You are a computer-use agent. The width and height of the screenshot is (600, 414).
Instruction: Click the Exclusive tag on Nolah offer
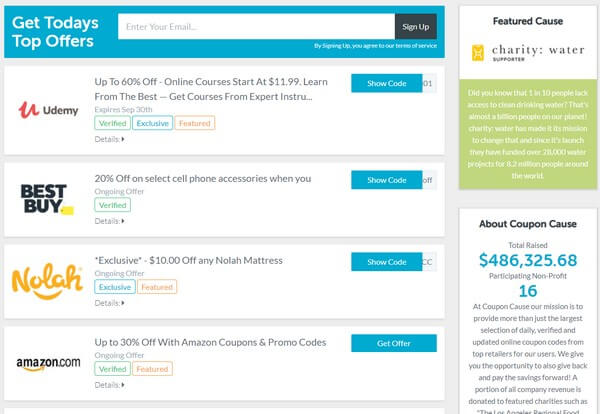tap(115, 287)
